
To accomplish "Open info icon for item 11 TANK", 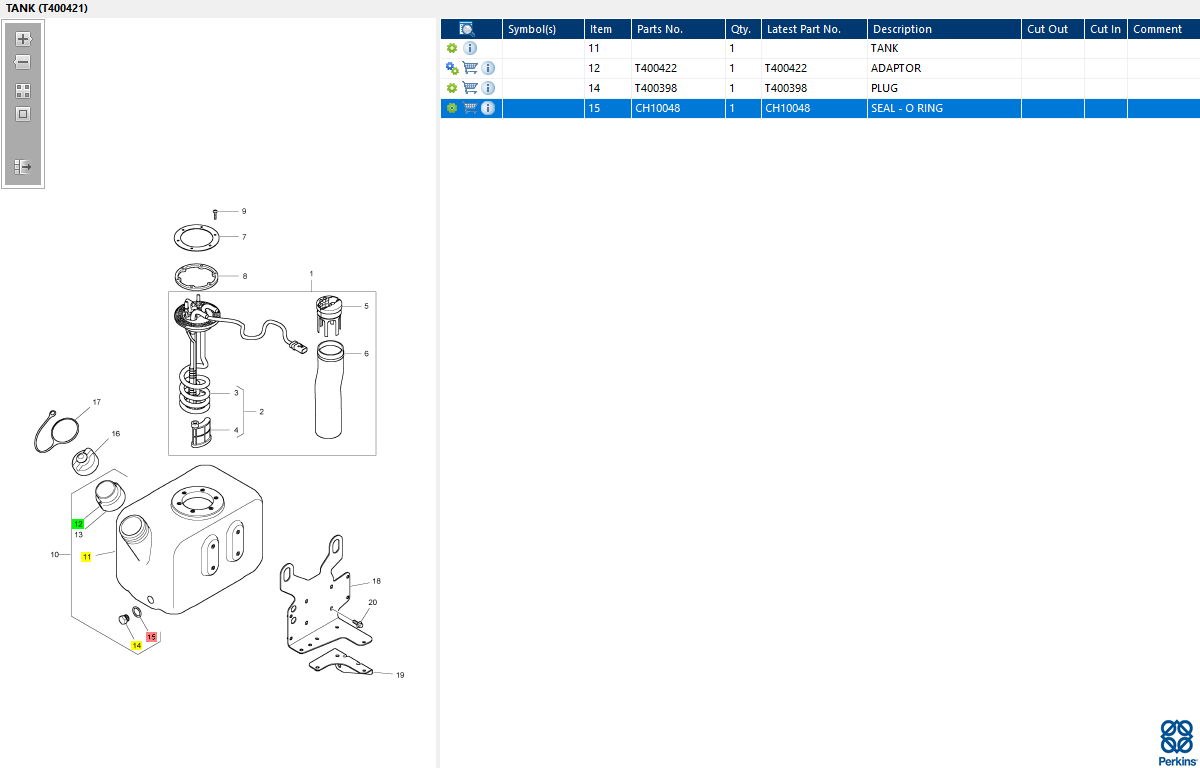I will pyautogui.click(x=470, y=48).
